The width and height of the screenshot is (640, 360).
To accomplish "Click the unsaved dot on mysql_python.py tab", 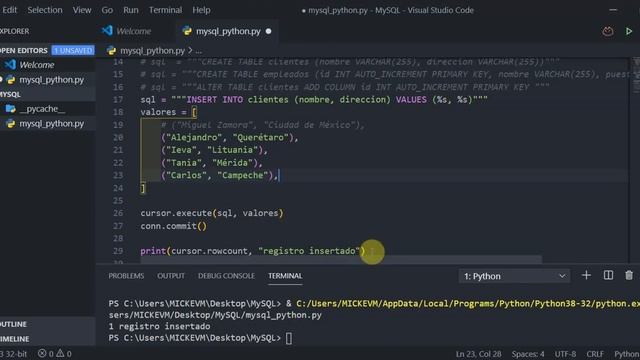I will [269, 31].
